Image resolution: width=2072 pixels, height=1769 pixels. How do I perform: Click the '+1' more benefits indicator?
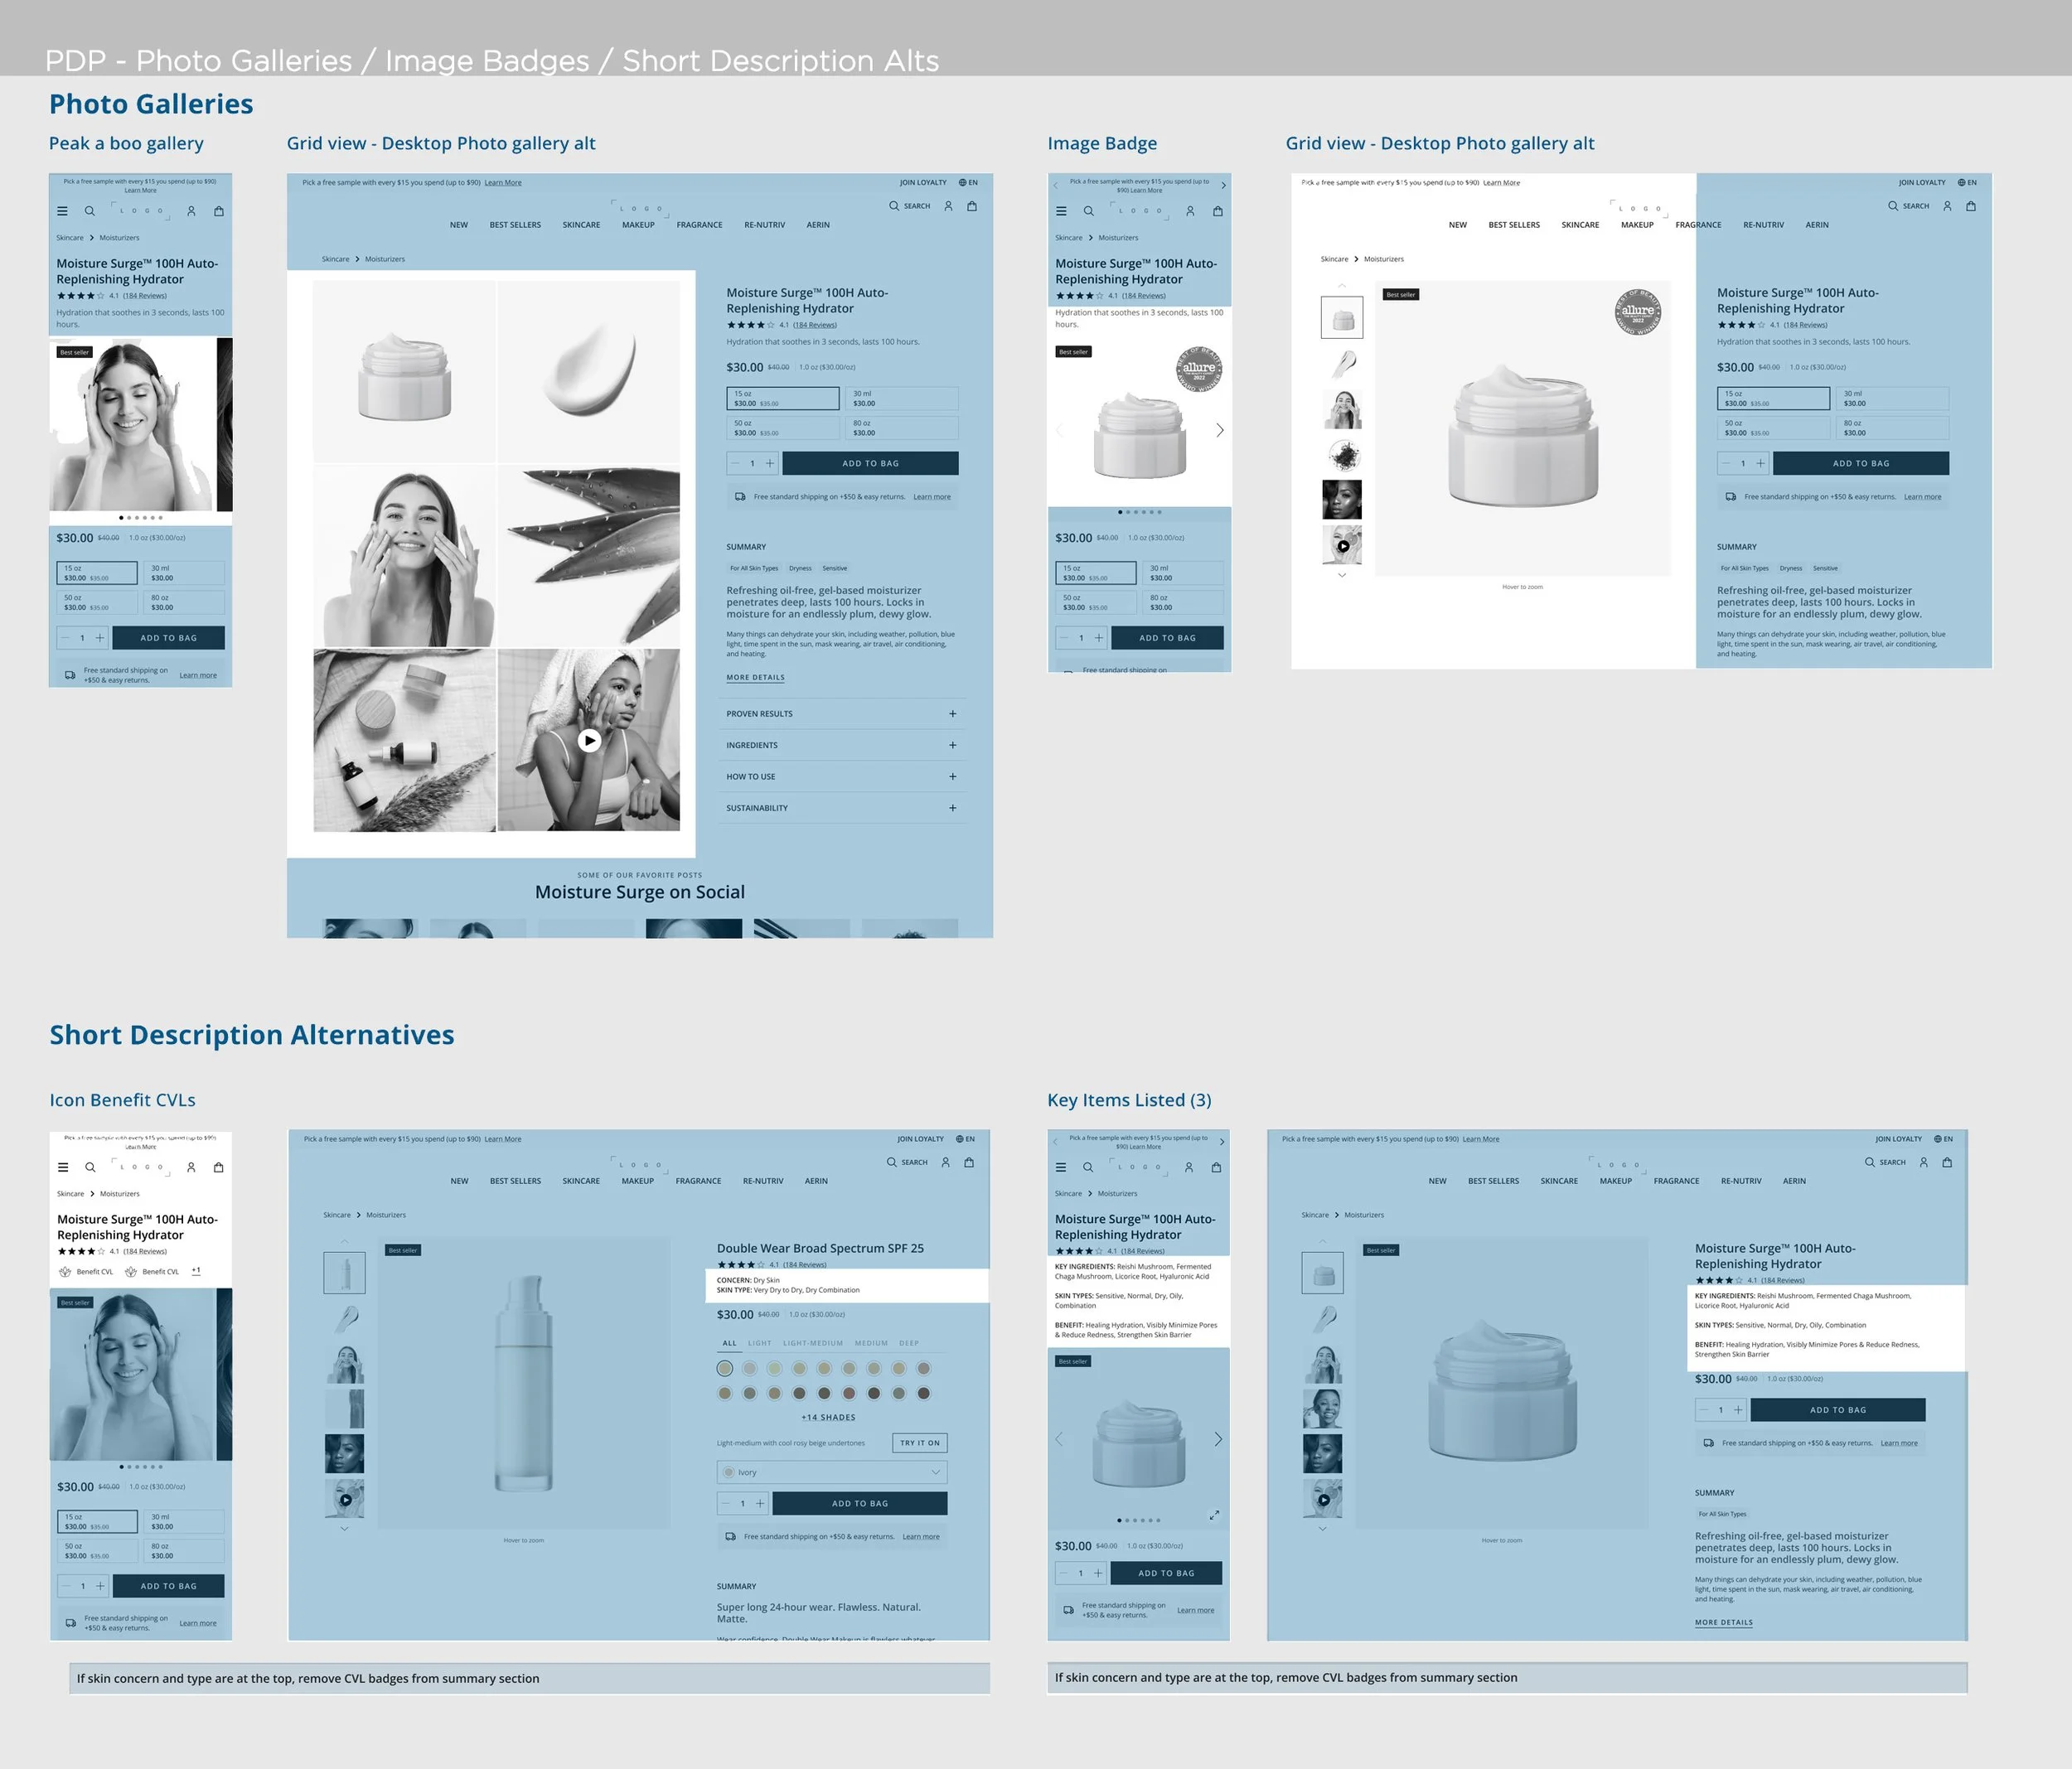pos(196,1271)
